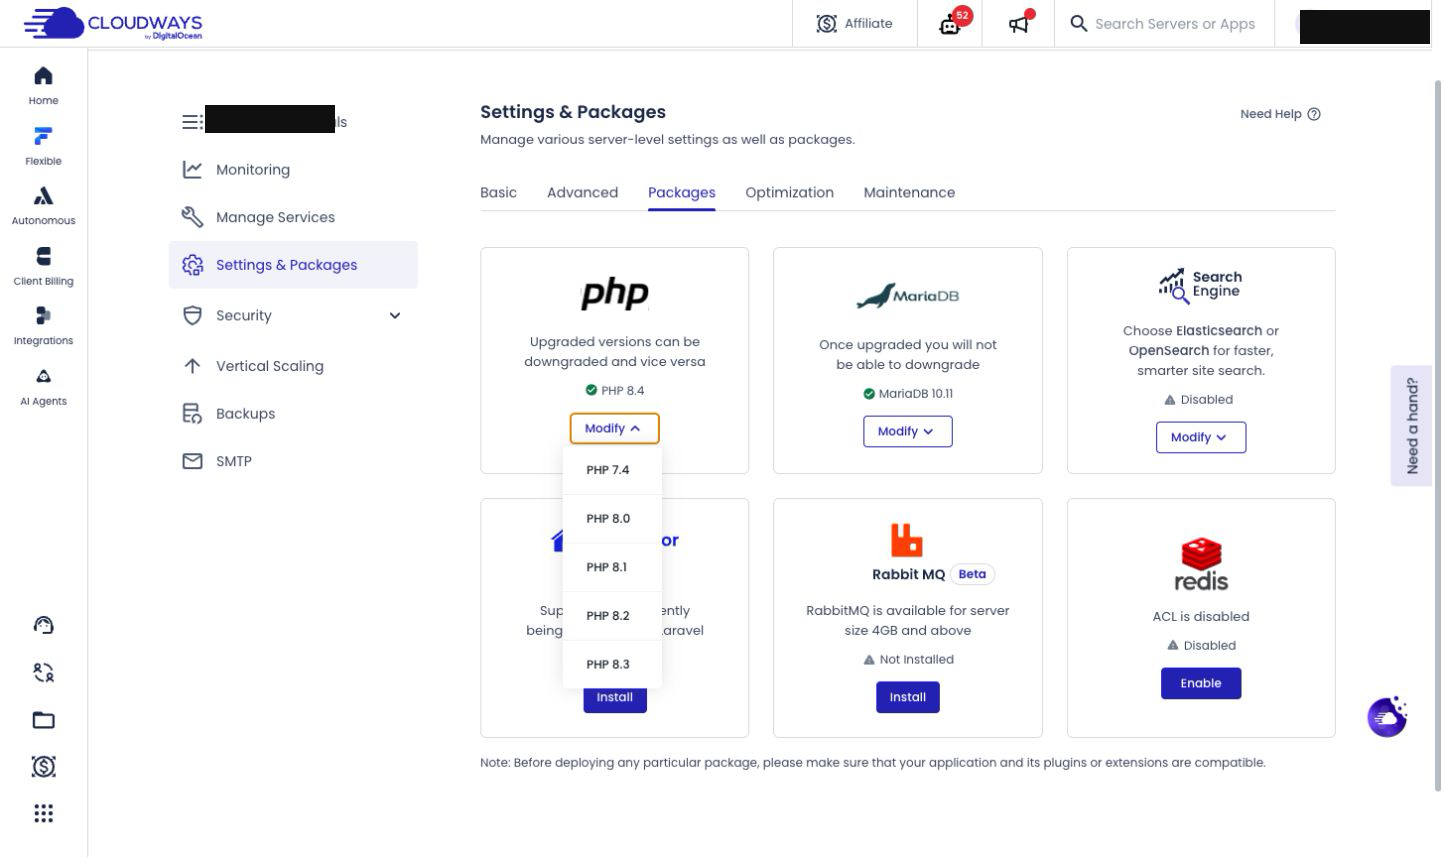
Task: Switch to the Advanced tab
Action: [582, 192]
